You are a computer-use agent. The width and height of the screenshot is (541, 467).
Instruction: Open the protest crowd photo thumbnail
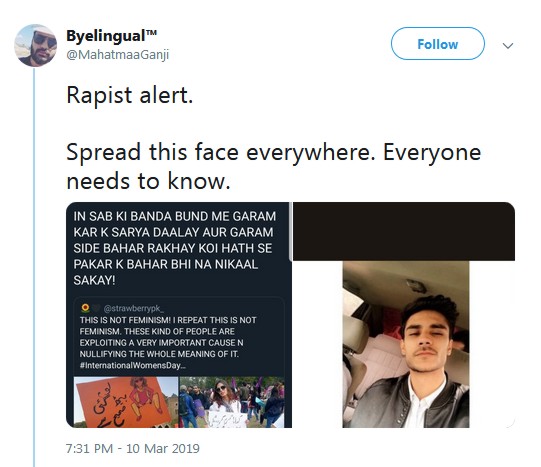pyautogui.click(x=232, y=402)
